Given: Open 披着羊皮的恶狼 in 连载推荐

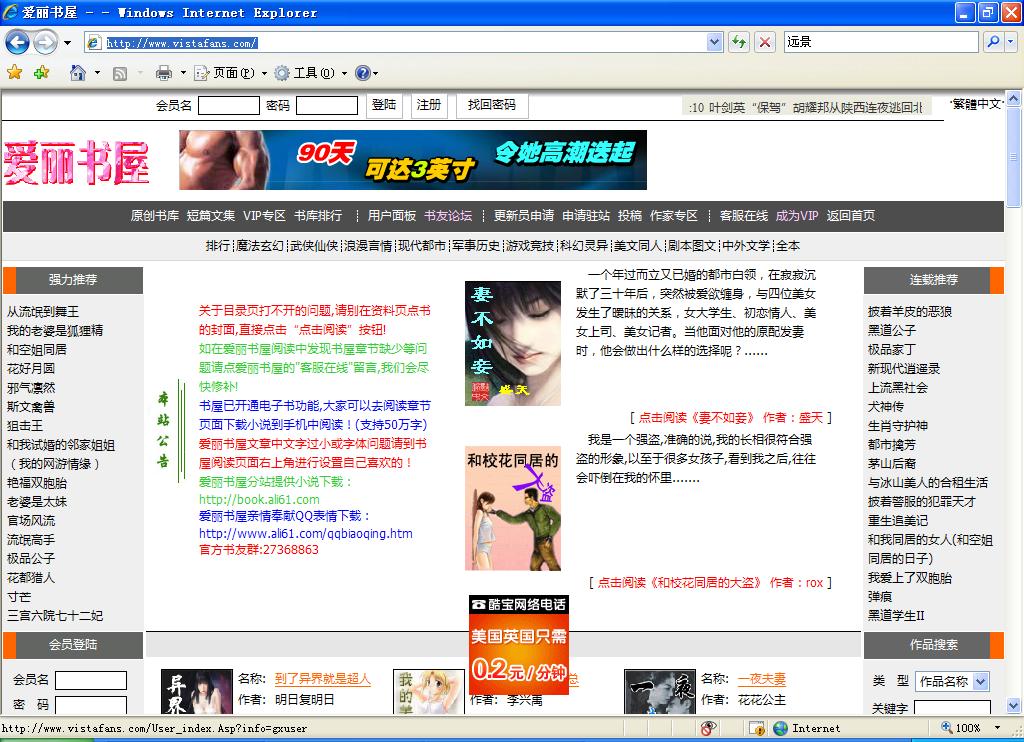Looking at the screenshot, I should (x=910, y=312).
